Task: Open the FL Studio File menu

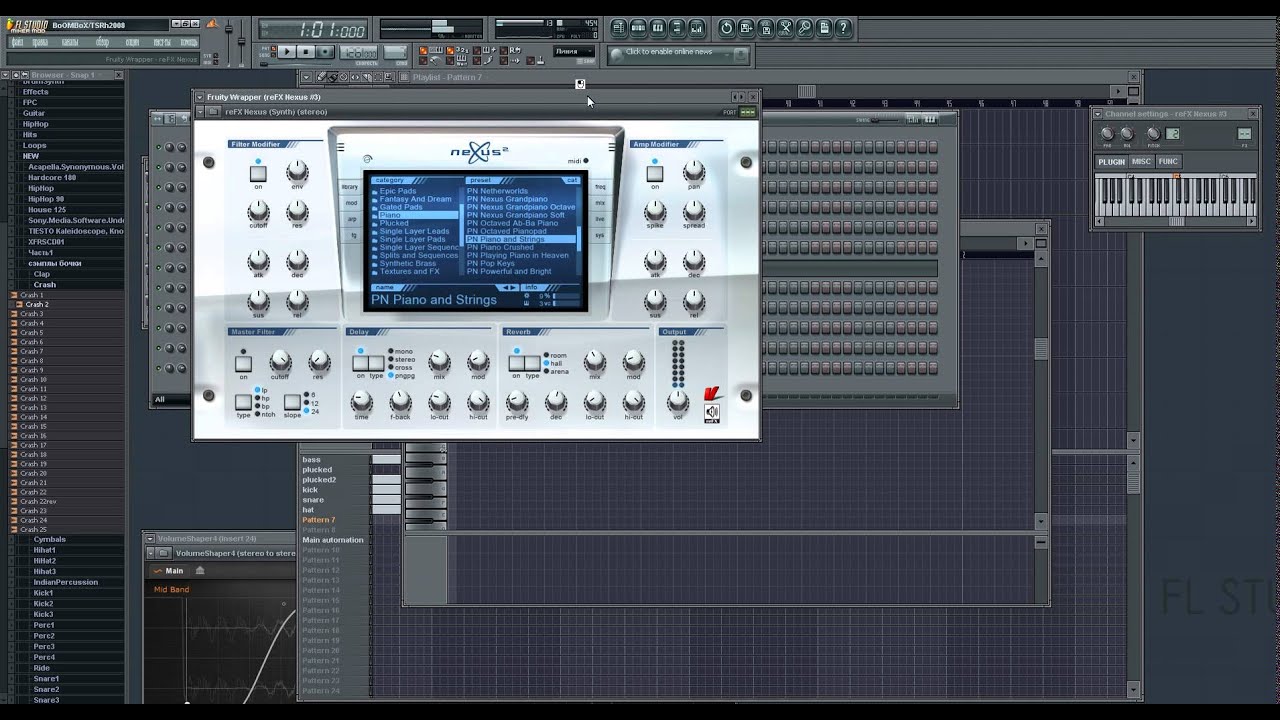Action: pyautogui.click(x=17, y=42)
